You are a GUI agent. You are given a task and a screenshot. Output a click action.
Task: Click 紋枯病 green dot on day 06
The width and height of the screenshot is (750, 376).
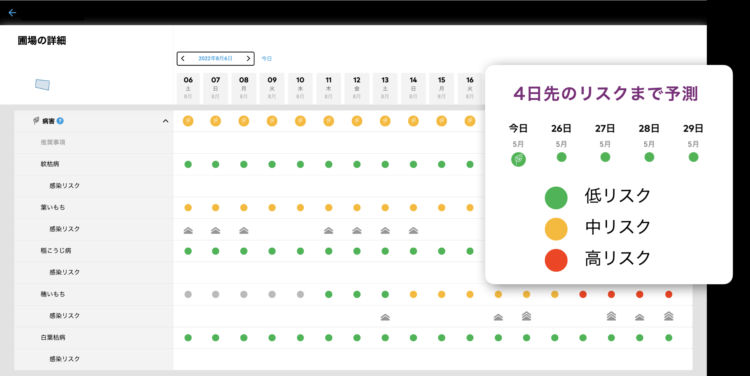pyautogui.click(x=188, y=165)
